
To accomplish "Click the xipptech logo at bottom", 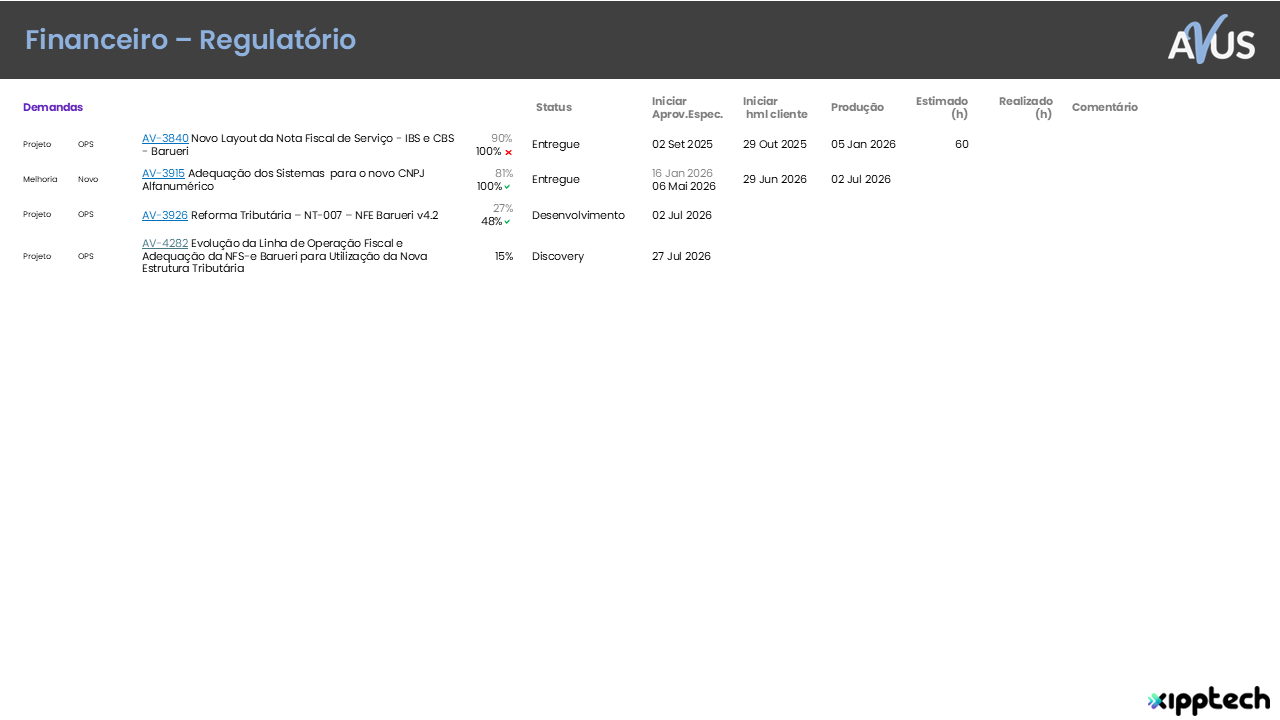I will click(x=1209, y=700).
